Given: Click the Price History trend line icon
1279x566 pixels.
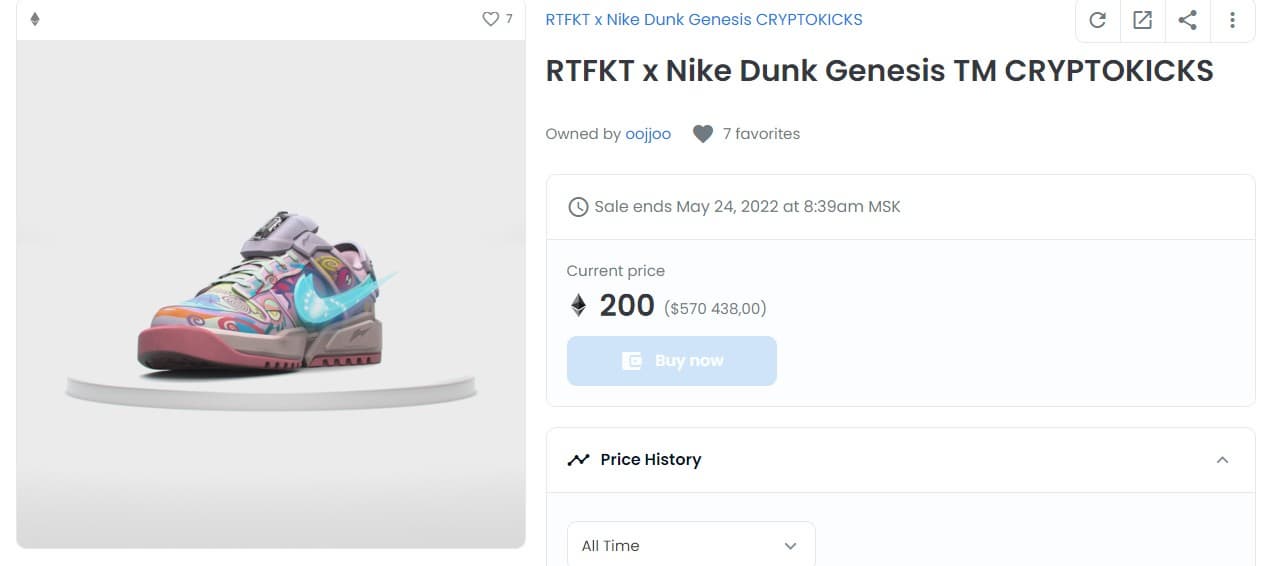Looking at the screenshot, I should tap(578, 460).
